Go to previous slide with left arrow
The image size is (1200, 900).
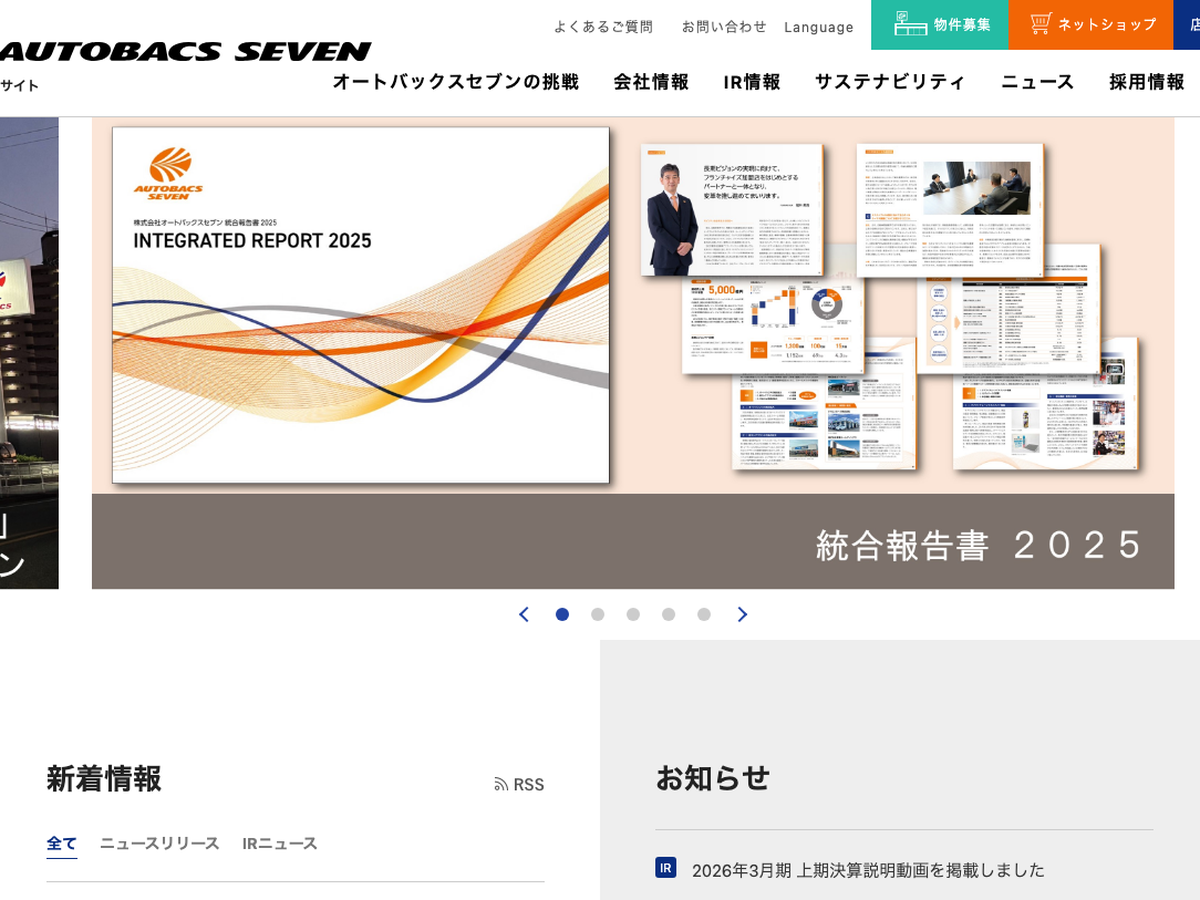(x=524, y=614)
